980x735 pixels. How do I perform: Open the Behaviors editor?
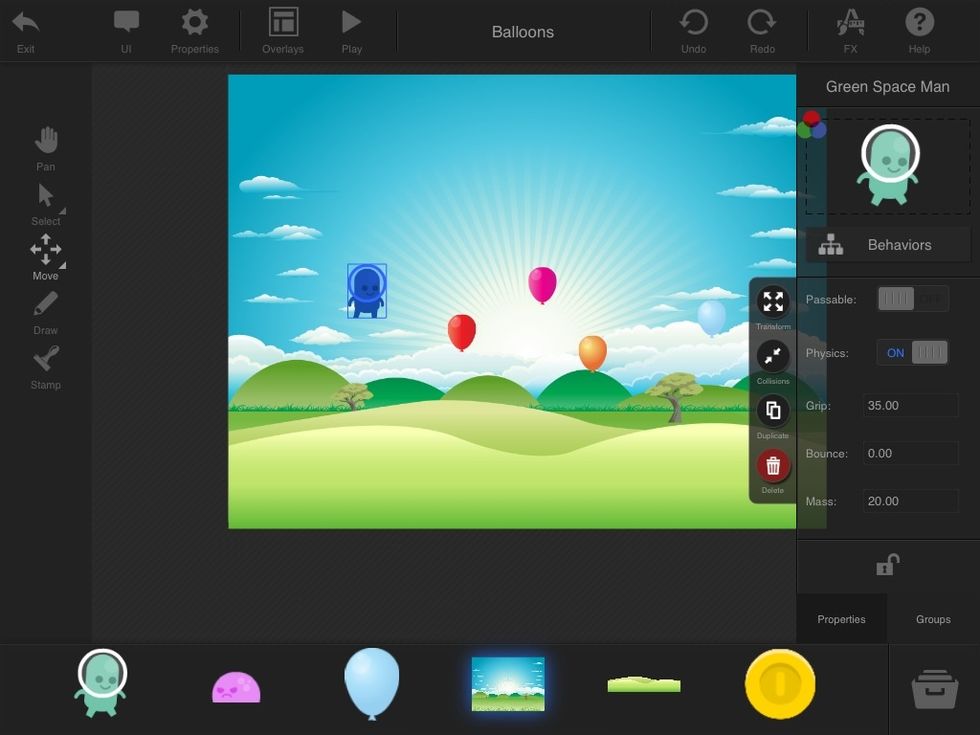(x=887, y=245)
